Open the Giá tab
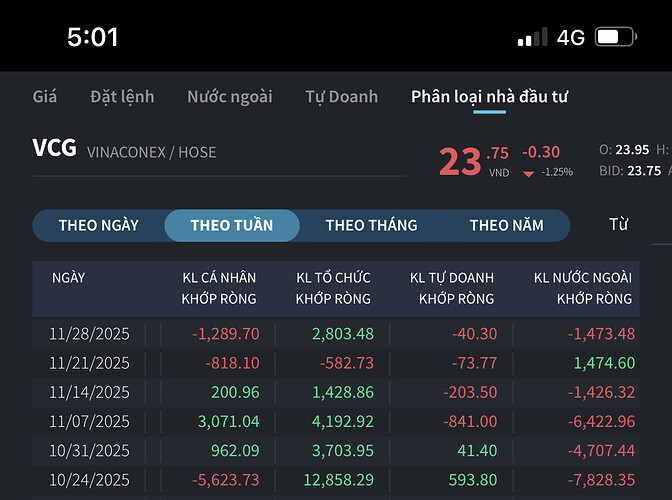 click(45, 97)
